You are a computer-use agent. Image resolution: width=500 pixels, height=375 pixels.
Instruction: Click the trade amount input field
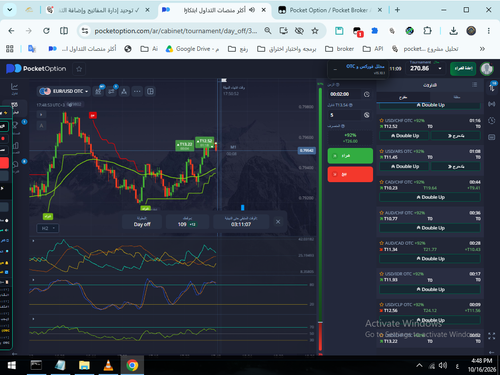tap(345, 115)
